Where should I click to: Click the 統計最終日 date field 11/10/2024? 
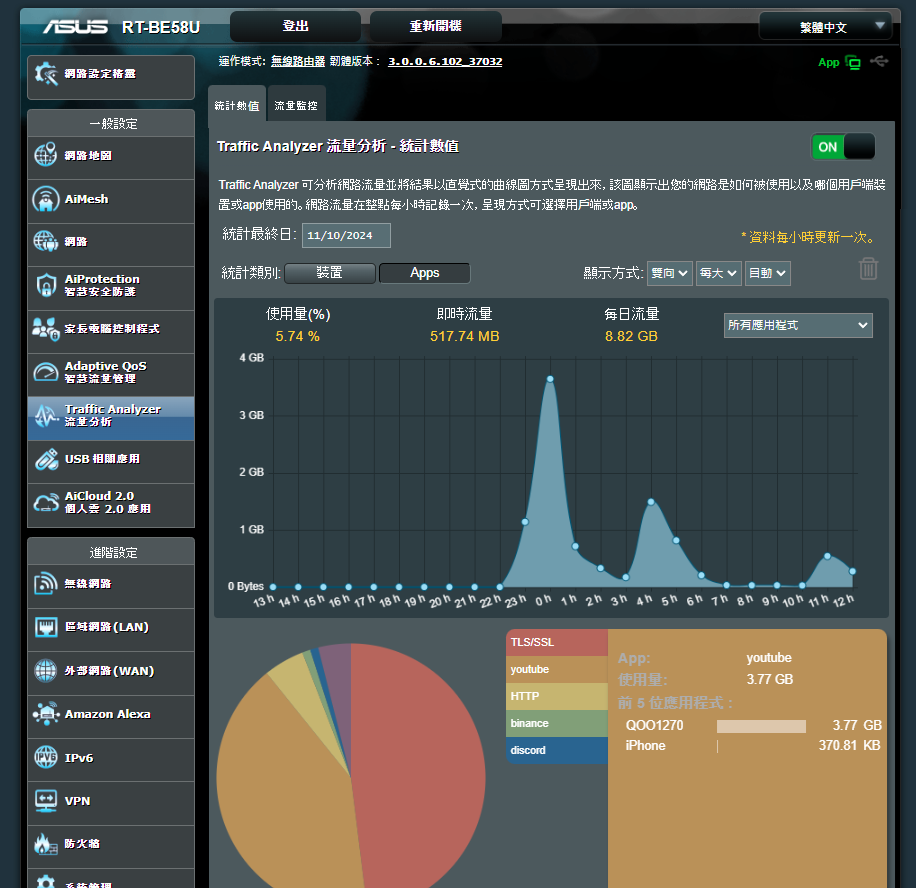[346, 235]
